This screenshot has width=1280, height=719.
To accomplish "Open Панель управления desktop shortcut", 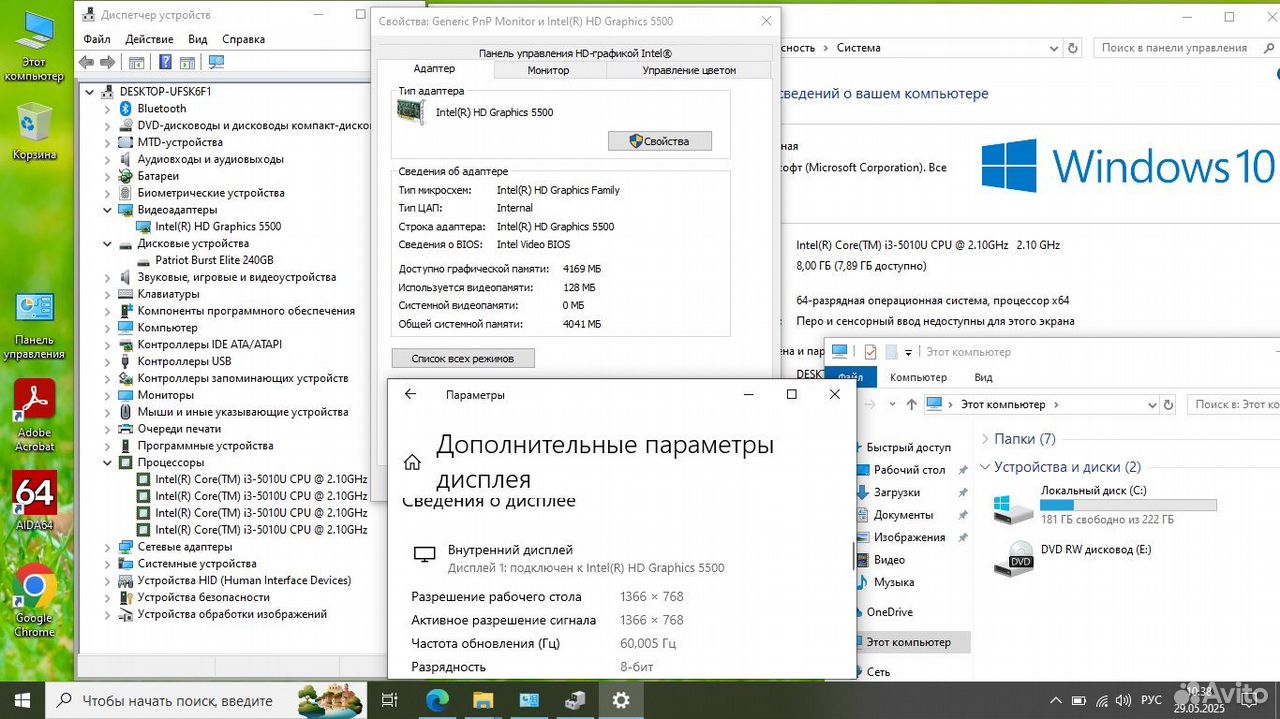I will (35, 325).
